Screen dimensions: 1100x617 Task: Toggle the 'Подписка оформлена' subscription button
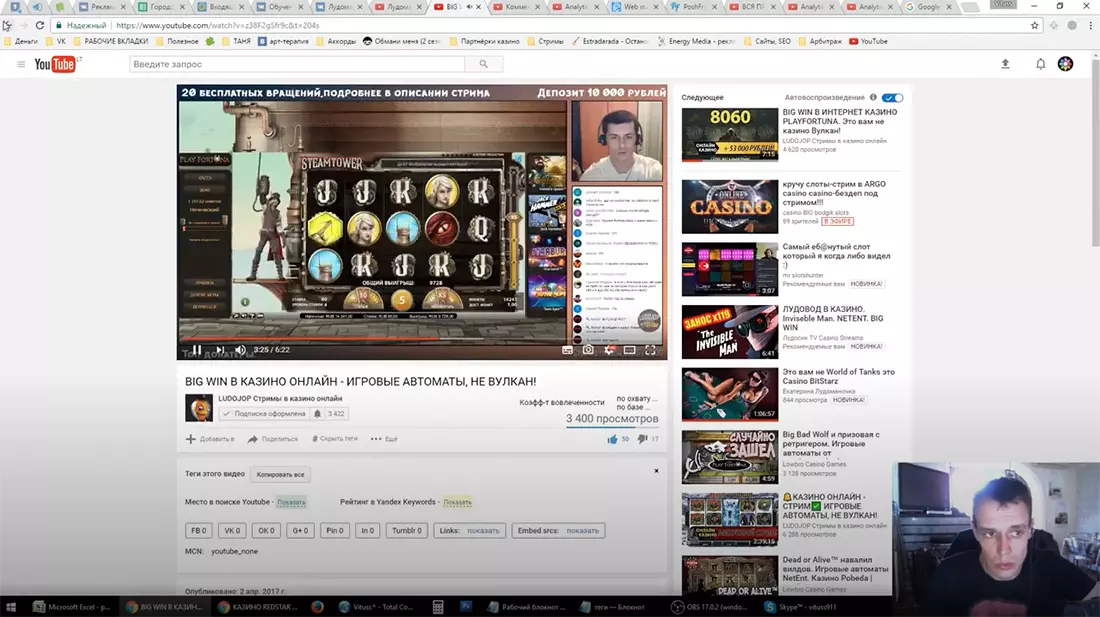[x=264, y=413]
